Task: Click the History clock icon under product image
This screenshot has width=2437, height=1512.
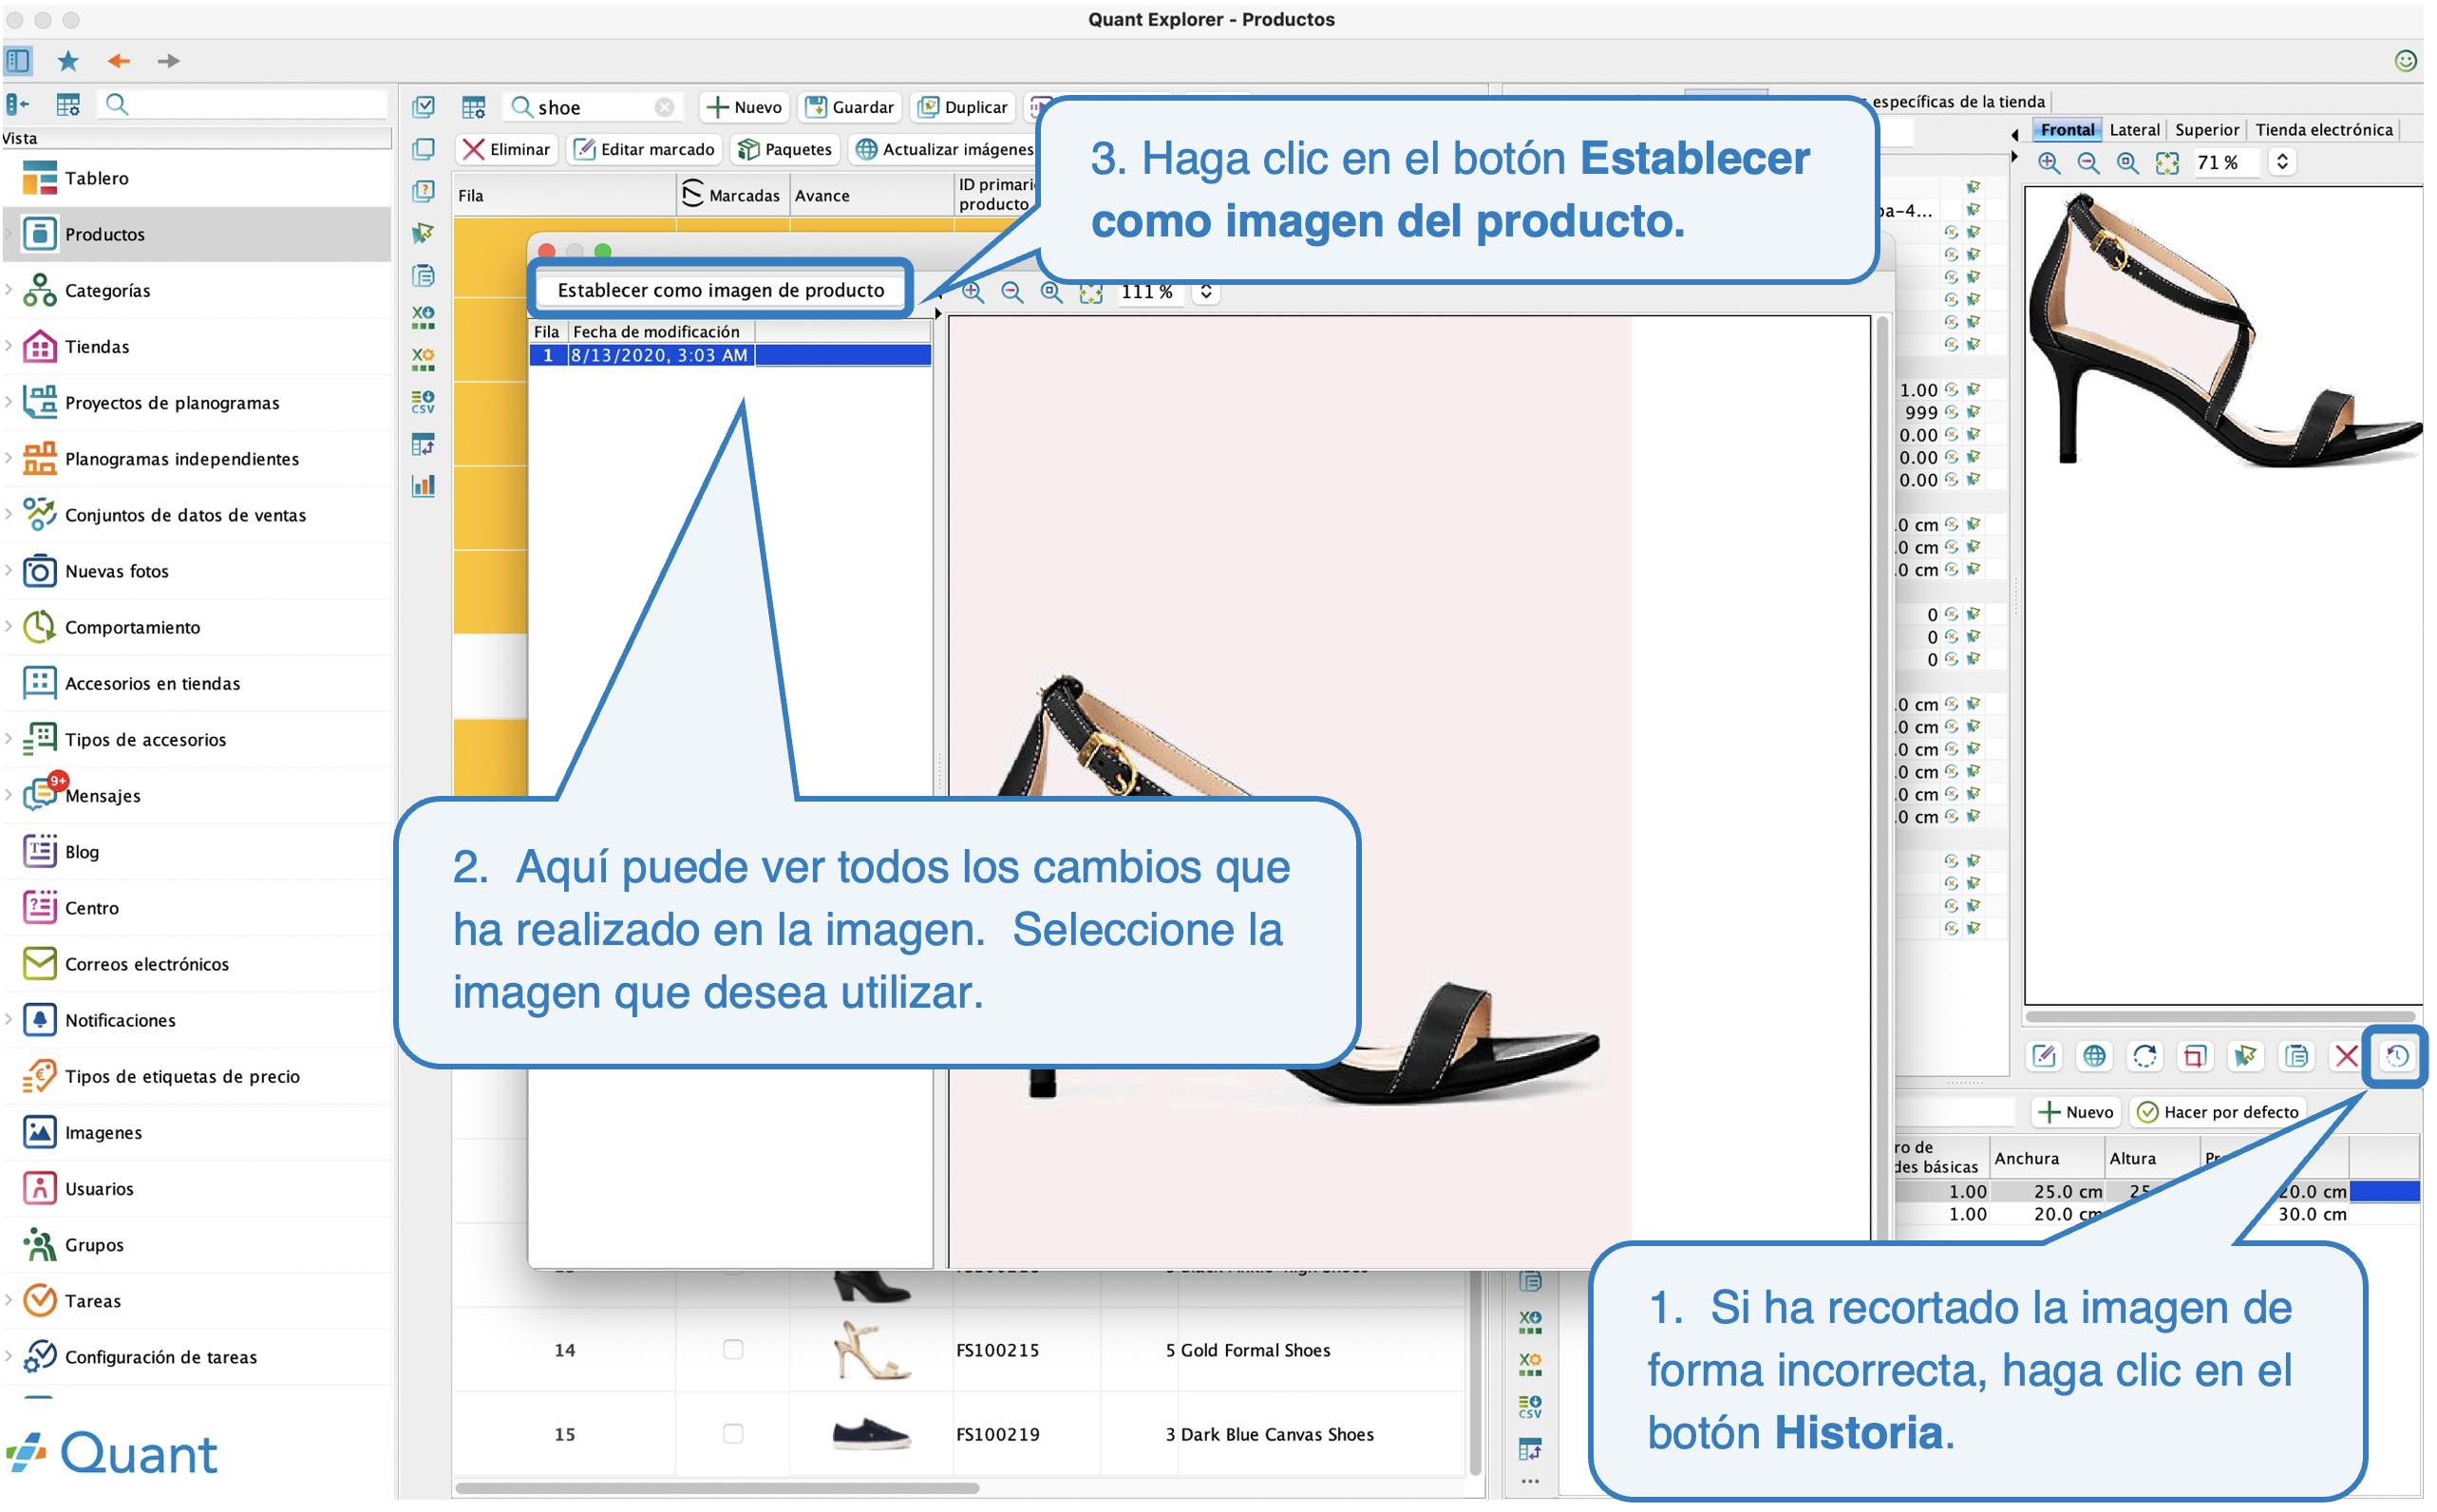Action: (x=2396, y=1055)
